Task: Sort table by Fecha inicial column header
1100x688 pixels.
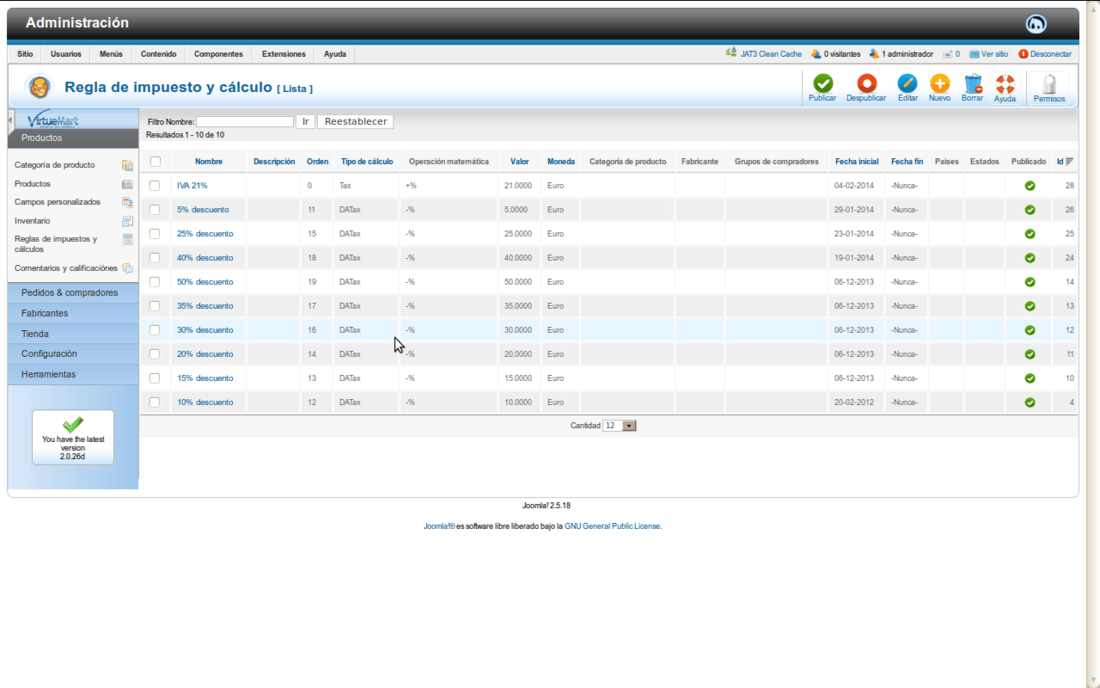Action: (857, 161)
